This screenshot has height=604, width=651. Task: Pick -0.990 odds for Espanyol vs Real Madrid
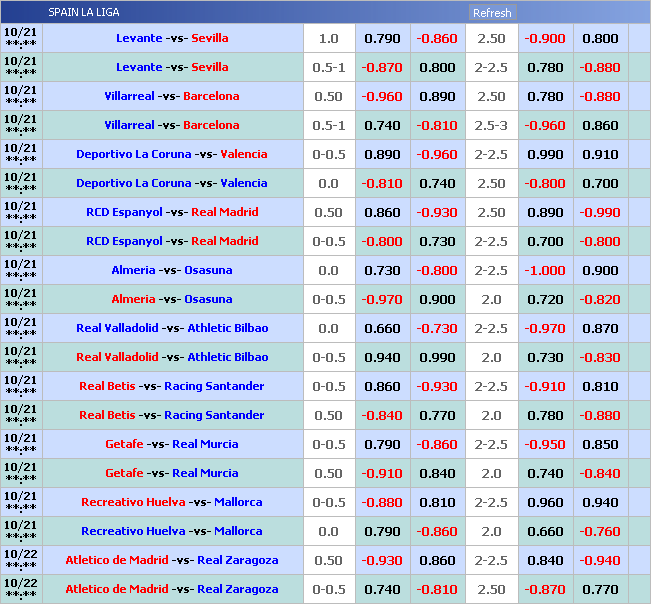coord(600,213)
